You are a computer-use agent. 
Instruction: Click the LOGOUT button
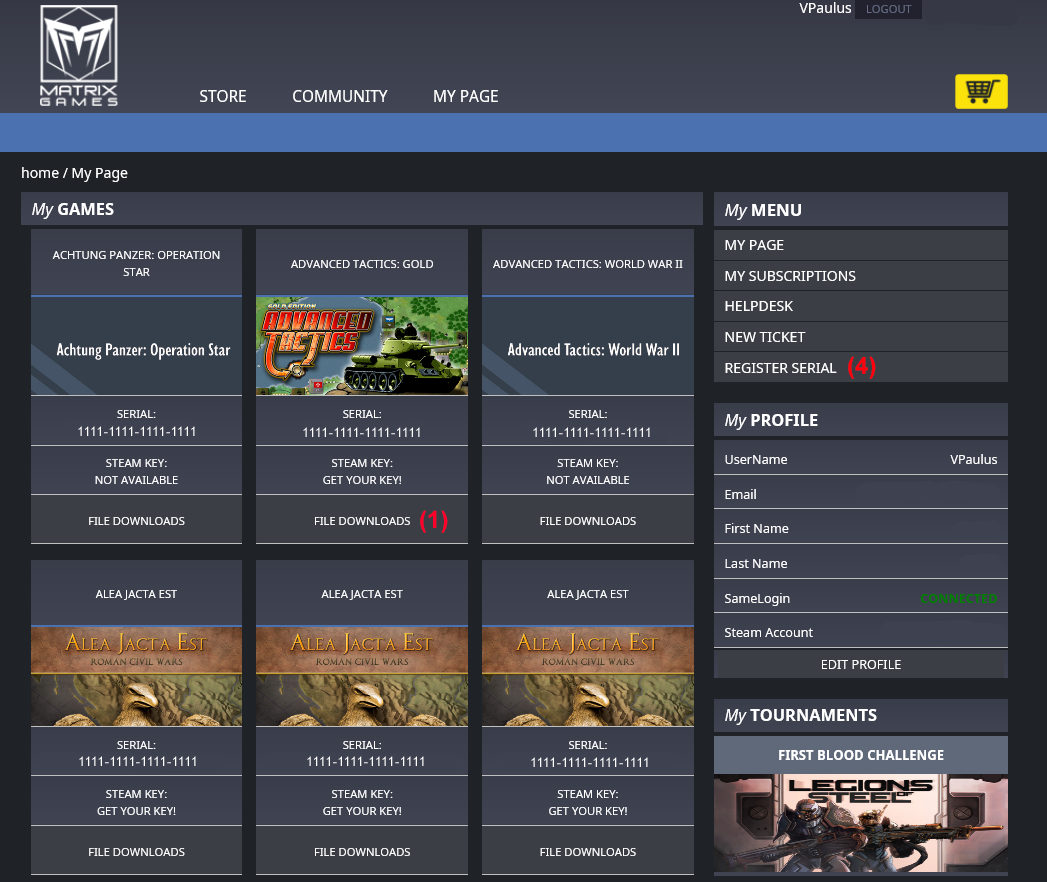tap(888, 9)
